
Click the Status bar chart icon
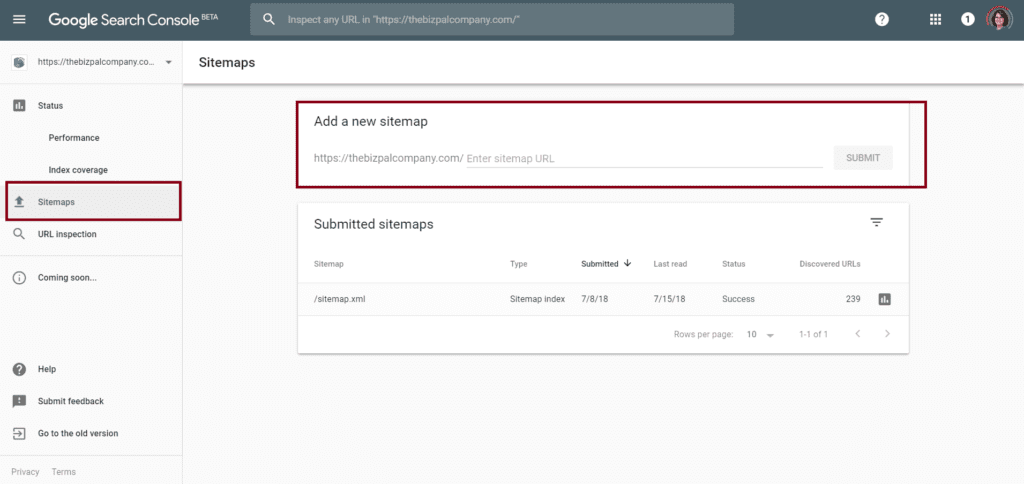(20, 105)
